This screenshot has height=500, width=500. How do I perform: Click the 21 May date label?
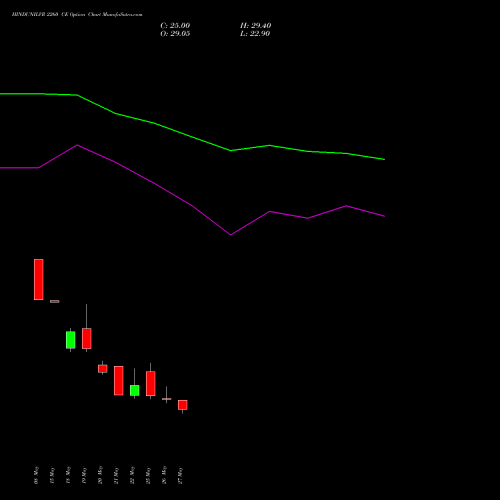coord(116,475)
